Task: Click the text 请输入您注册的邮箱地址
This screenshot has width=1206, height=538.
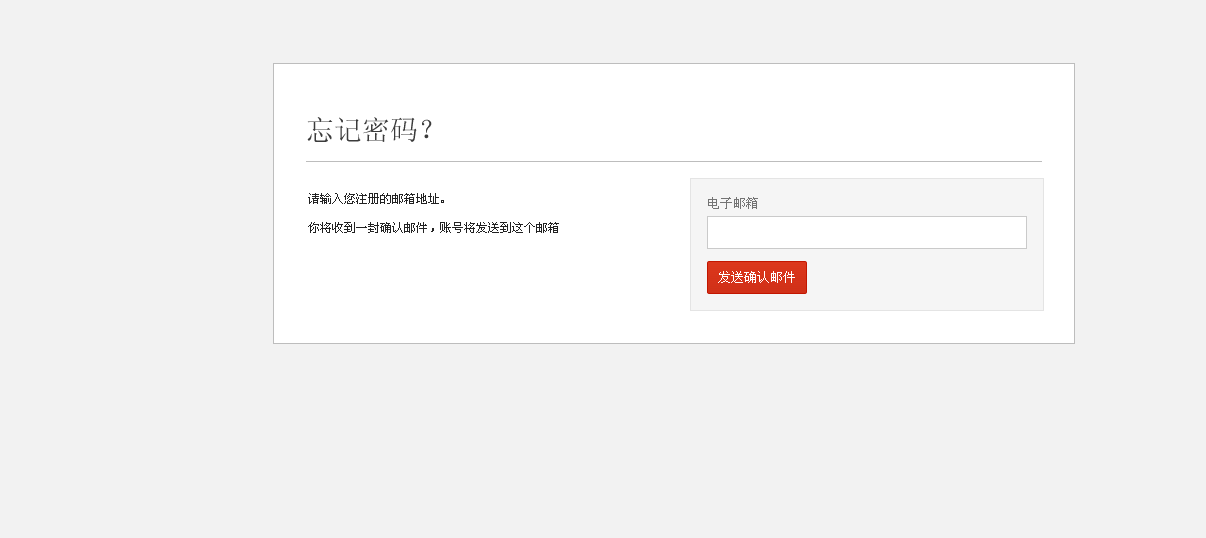Action: pyautogui.click(x=376, y=199)
